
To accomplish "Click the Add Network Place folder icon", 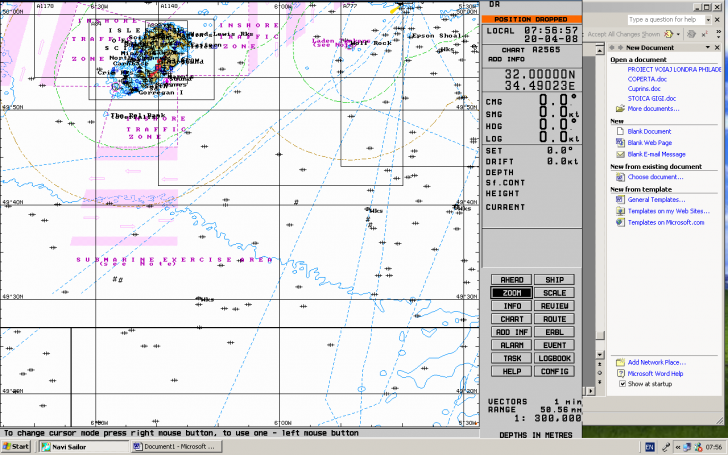I will coord(619,362).
